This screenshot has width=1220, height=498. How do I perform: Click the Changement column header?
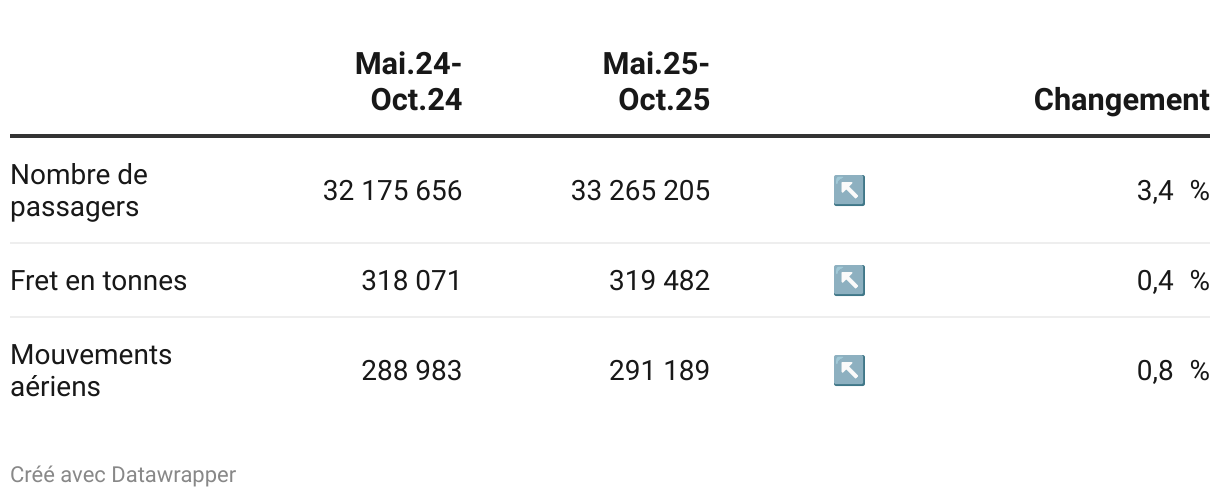[x=1121, y=100]
